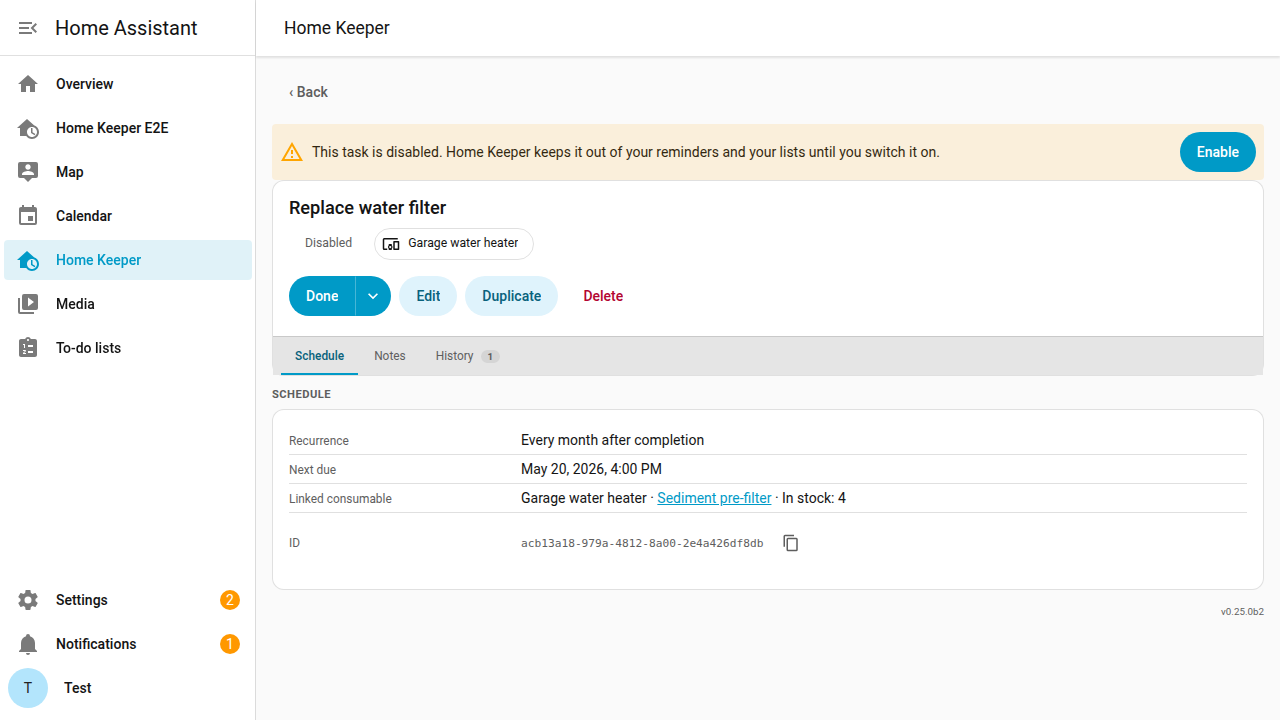Click the Home Assistant title

(126, 28)
